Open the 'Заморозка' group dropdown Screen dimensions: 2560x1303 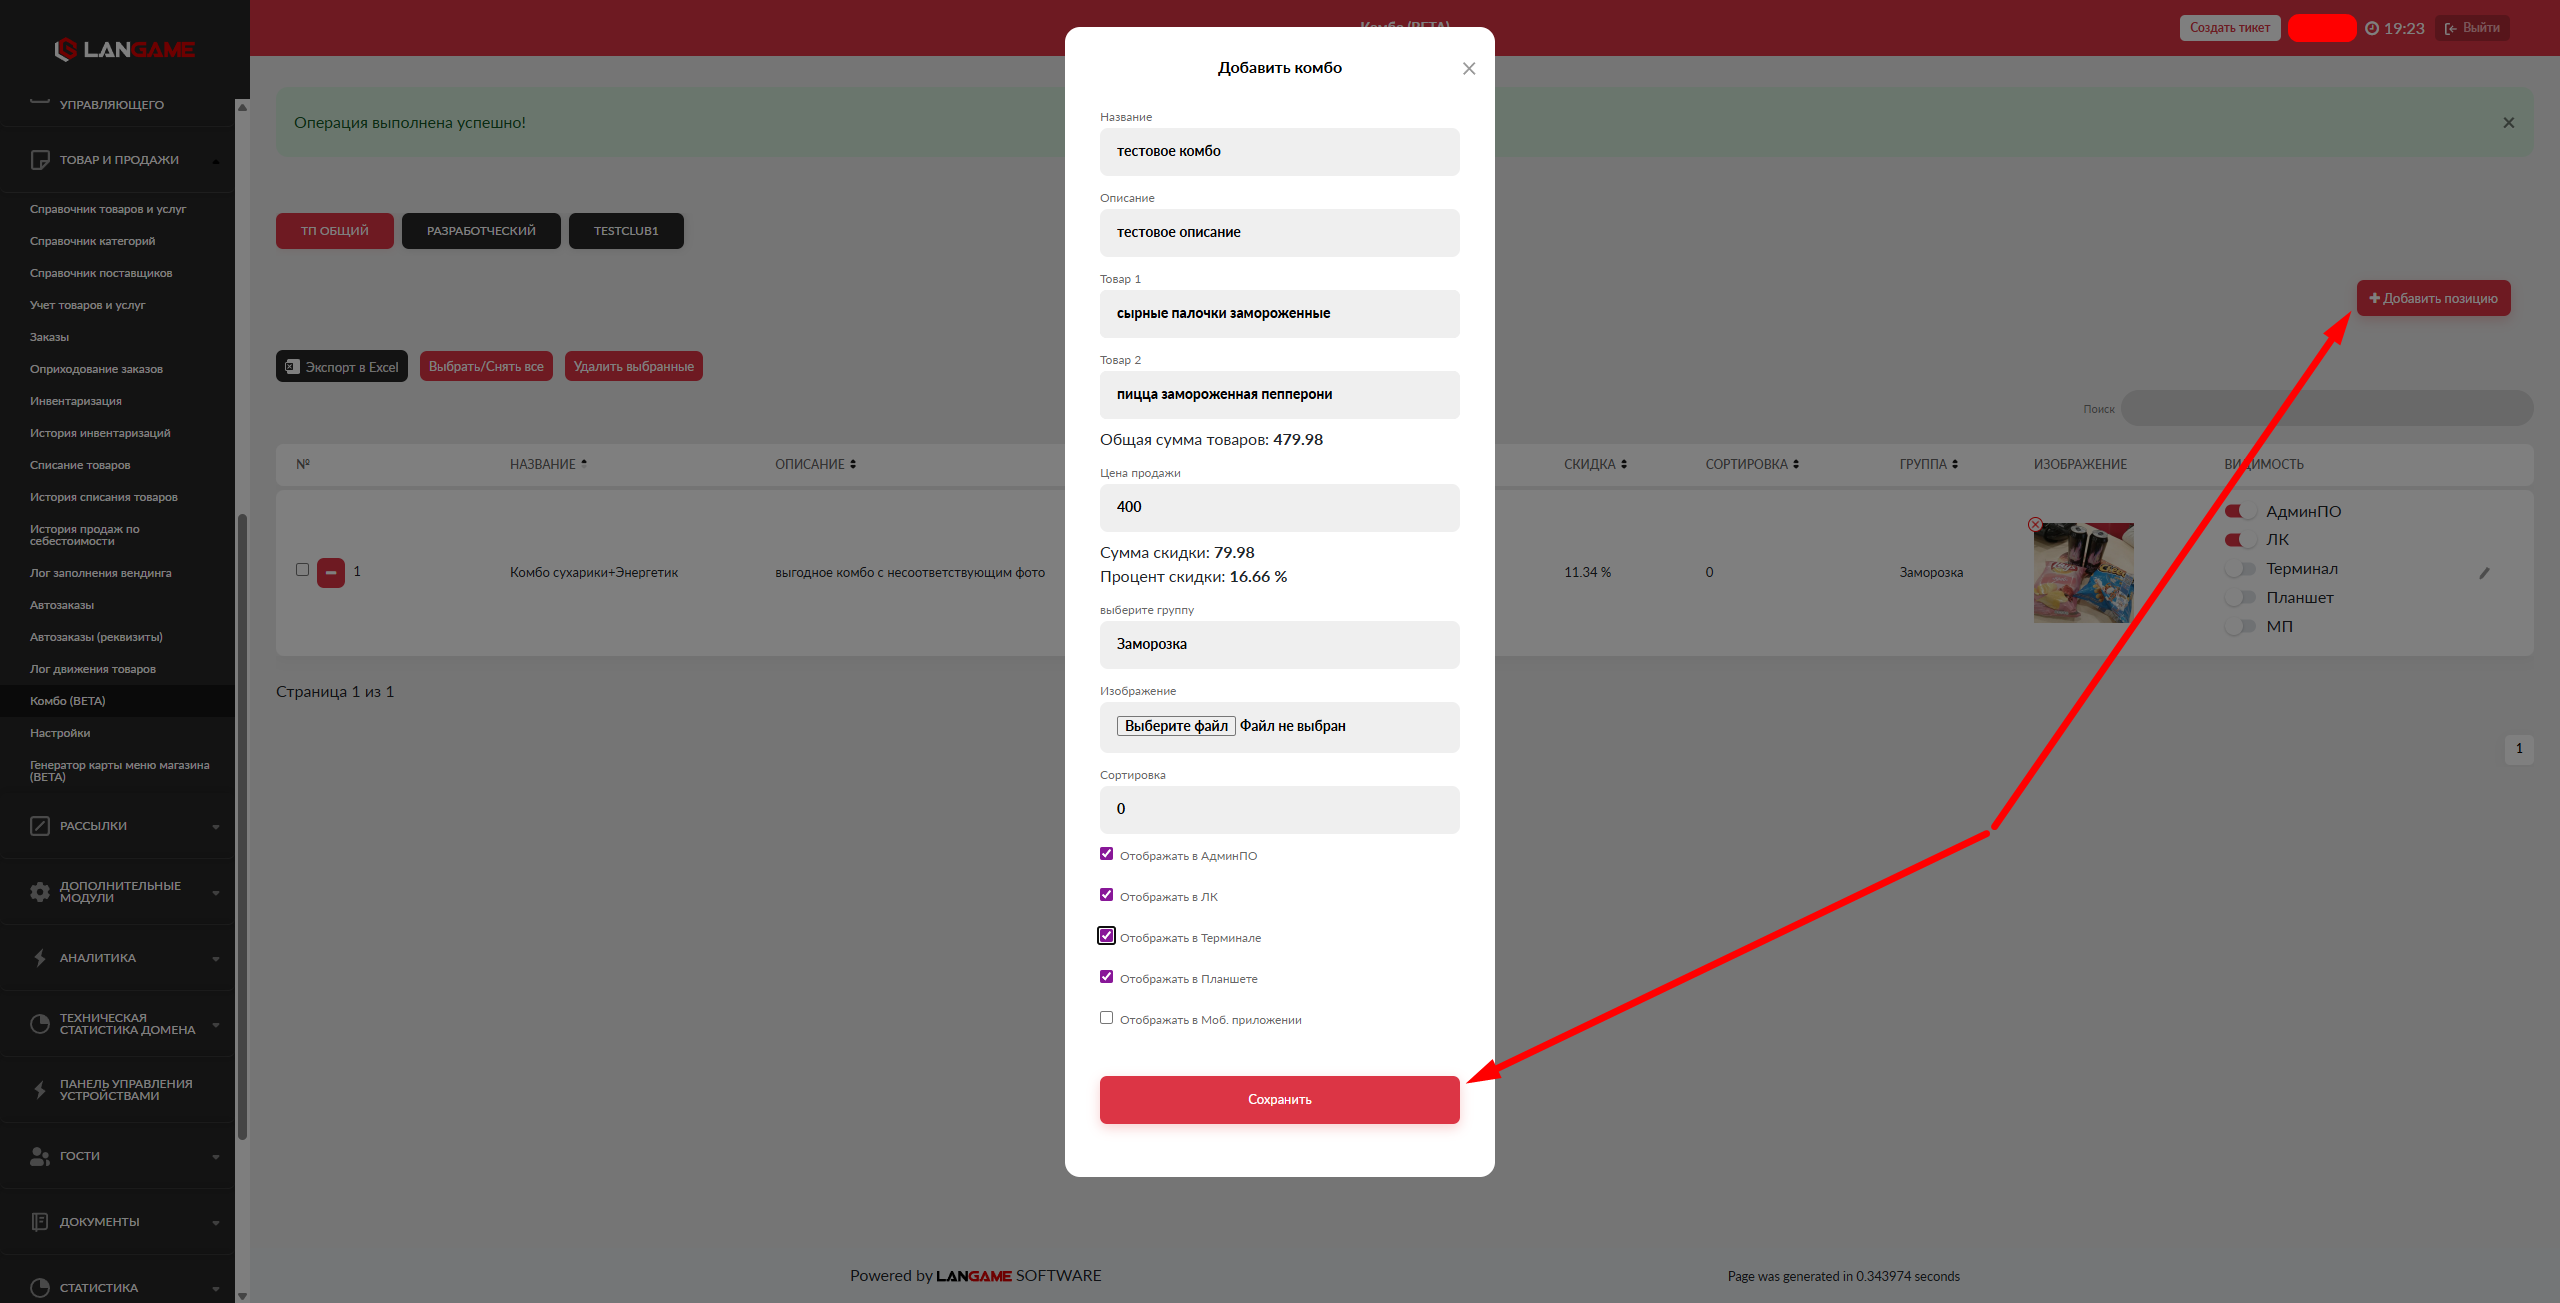point(1279,645)
